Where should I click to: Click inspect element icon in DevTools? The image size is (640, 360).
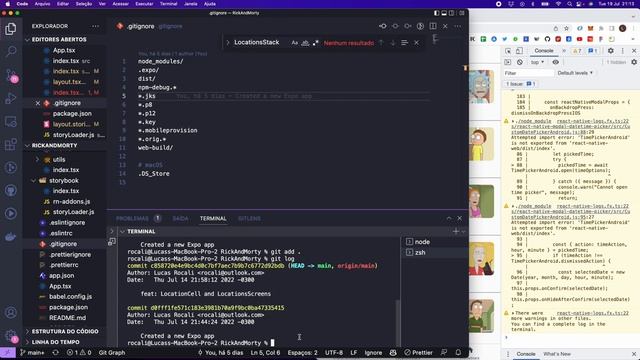(508, 51)
